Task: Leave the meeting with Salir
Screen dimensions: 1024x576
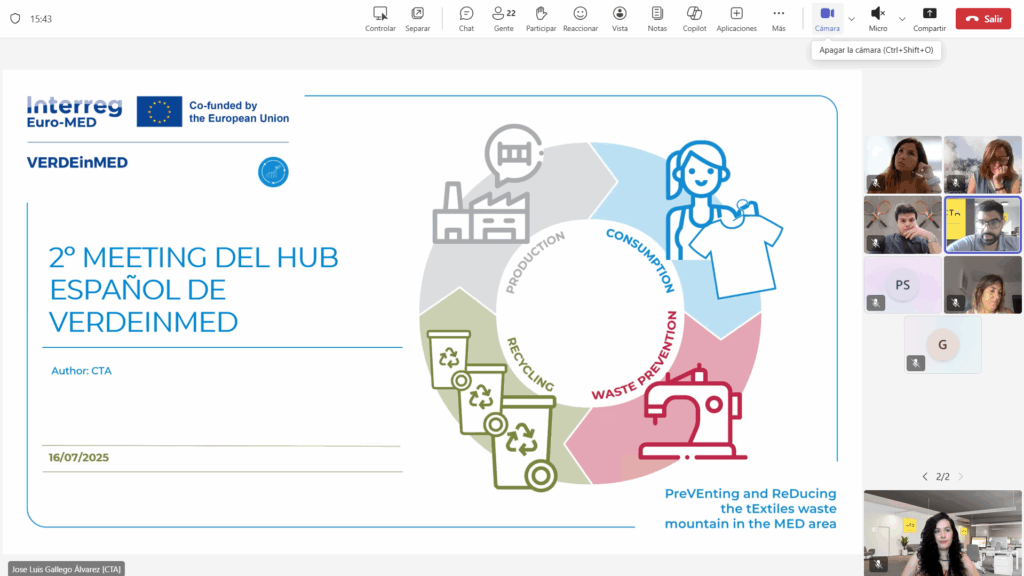Action: (984, 19)
